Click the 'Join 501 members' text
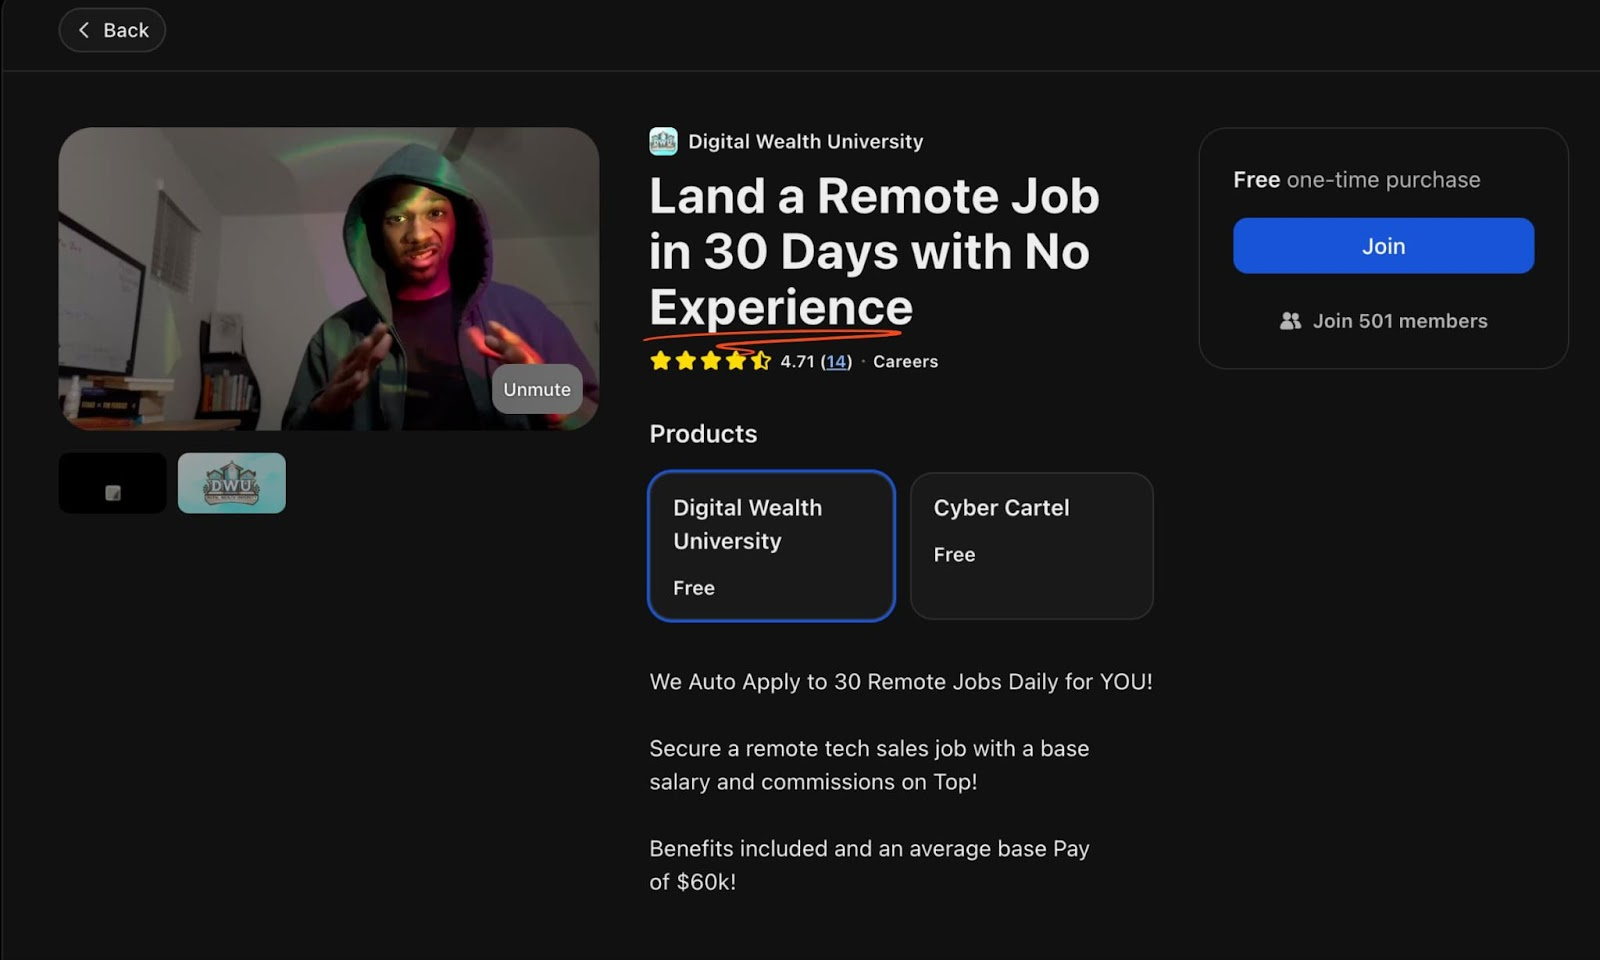 (x=1400, y=321)
